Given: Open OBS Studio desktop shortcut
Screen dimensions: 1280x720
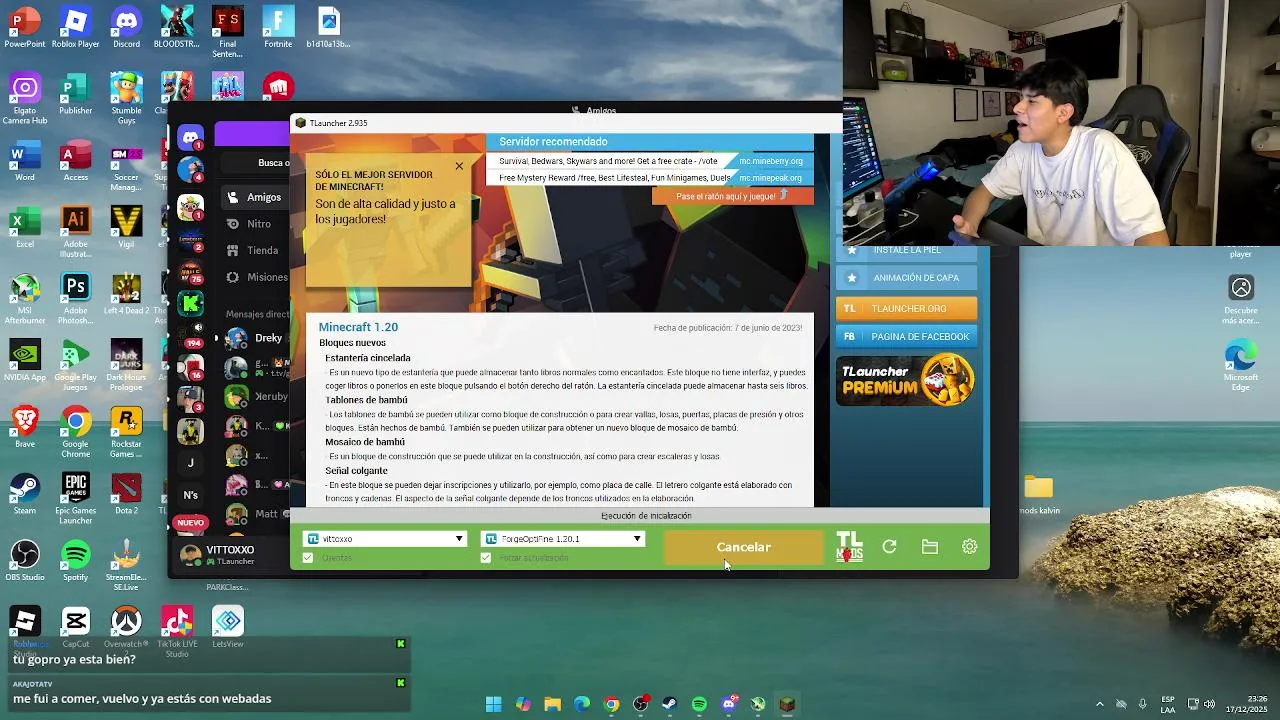Looking at the screenshot, I should 25,561.
